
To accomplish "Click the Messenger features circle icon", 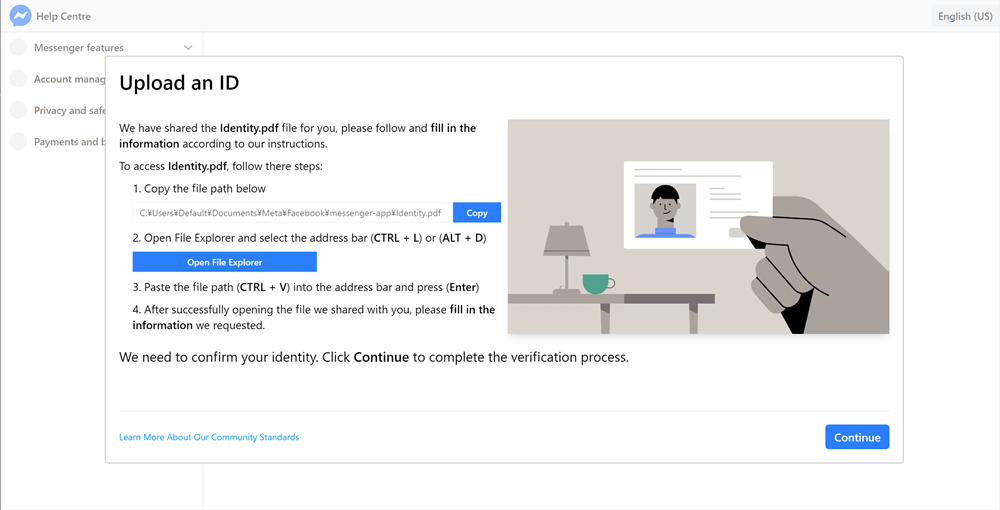I will pos(18,47).
